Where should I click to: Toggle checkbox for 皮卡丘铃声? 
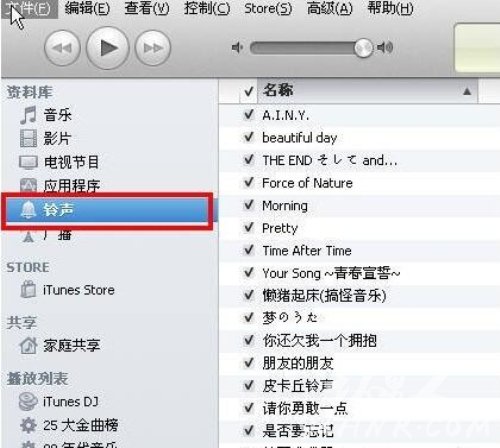click(x=249, y=386)
